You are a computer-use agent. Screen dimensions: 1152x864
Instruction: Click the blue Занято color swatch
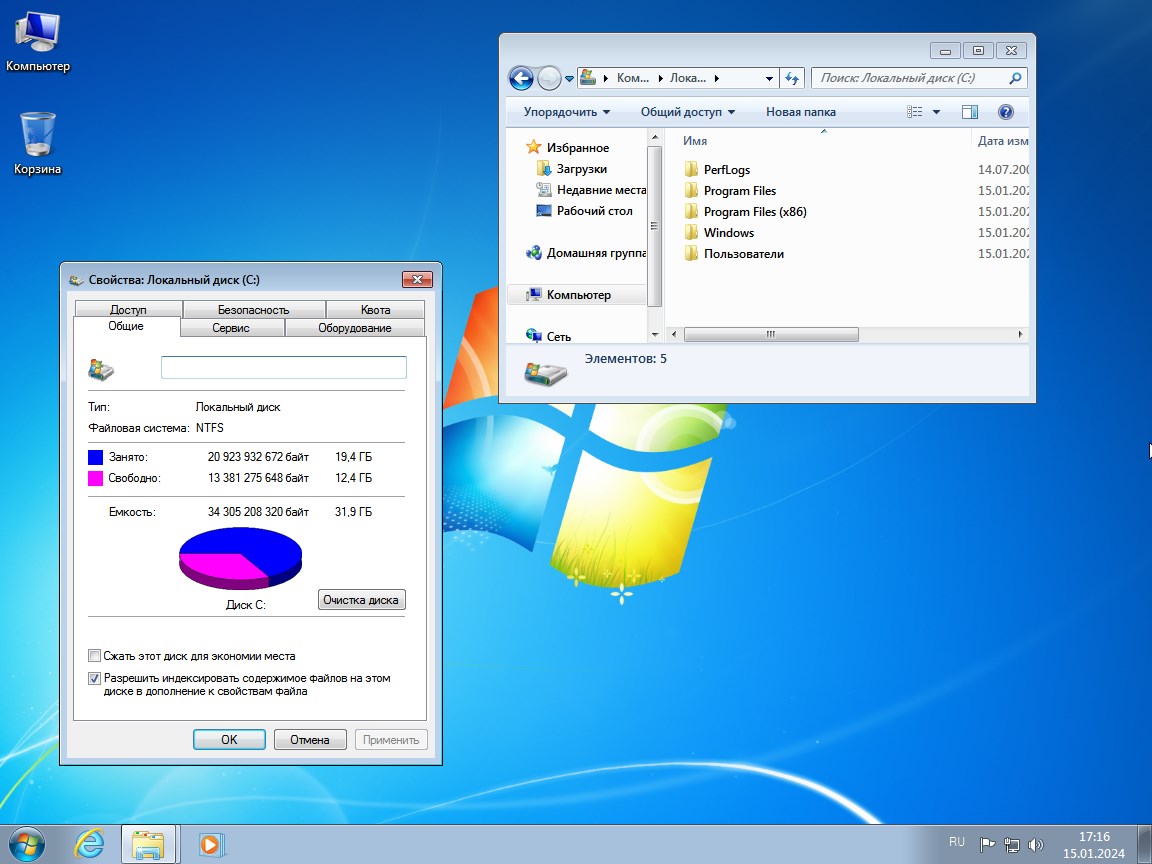point(96,457)
